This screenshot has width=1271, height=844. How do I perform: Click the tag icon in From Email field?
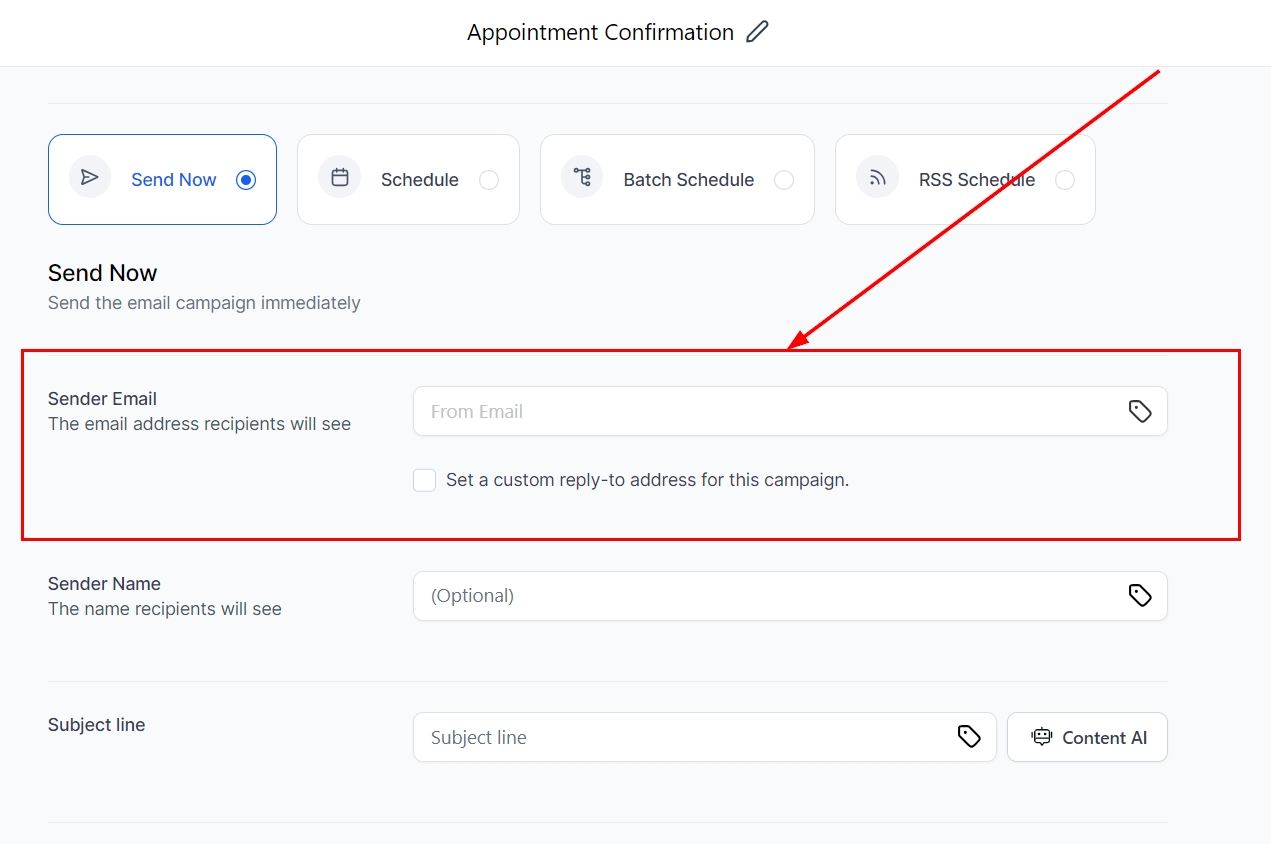point(1140,411)
